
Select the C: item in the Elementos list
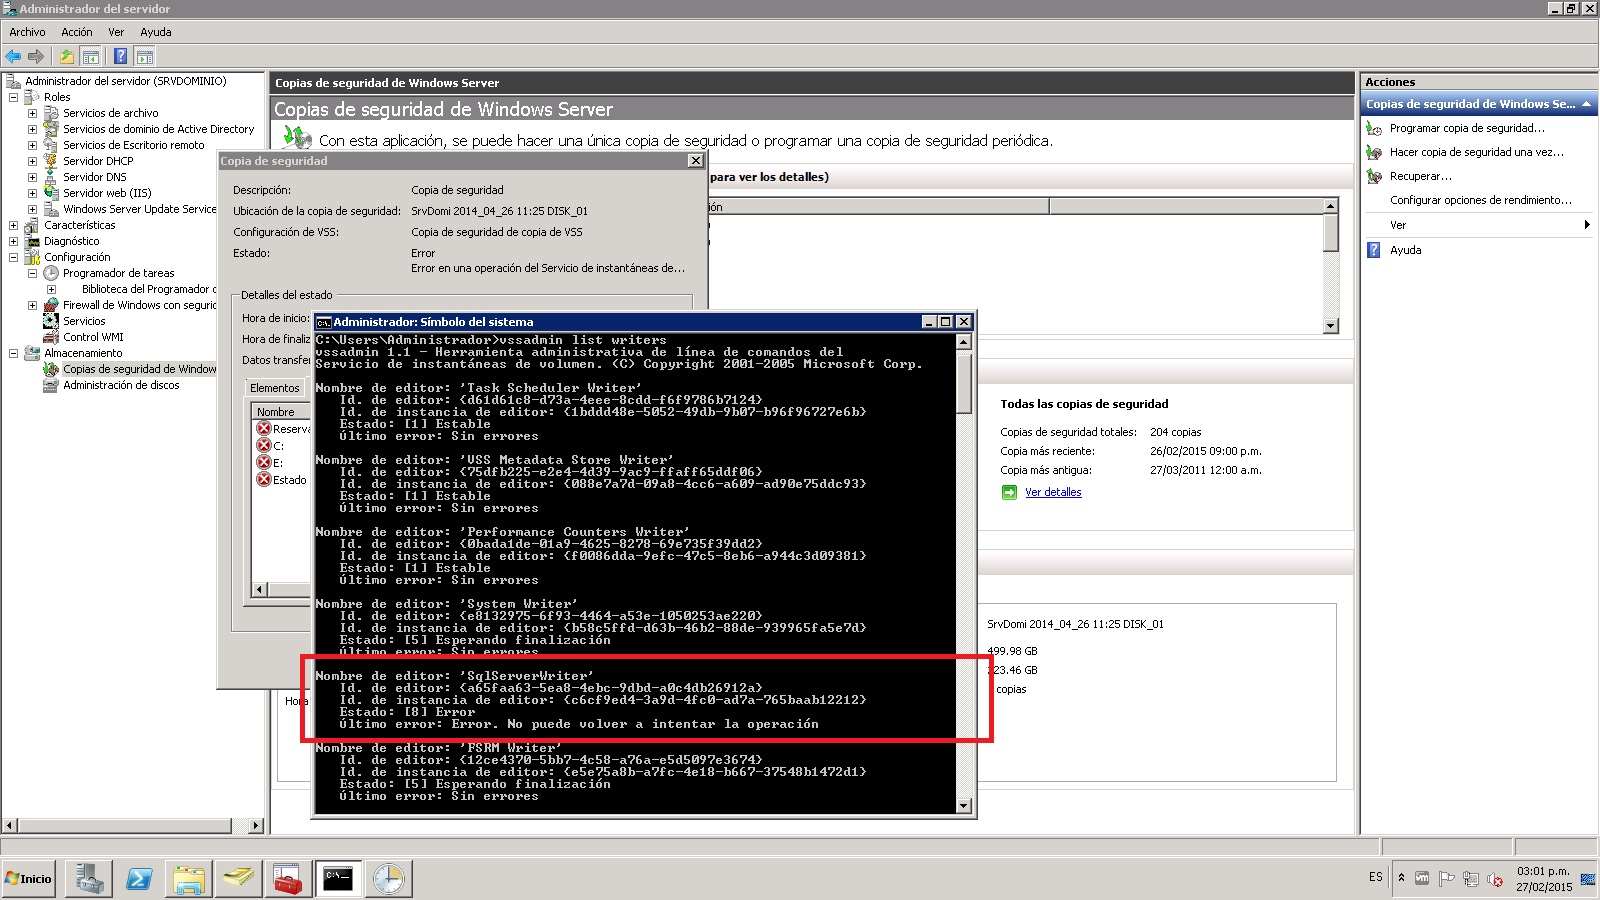(279, 446)
